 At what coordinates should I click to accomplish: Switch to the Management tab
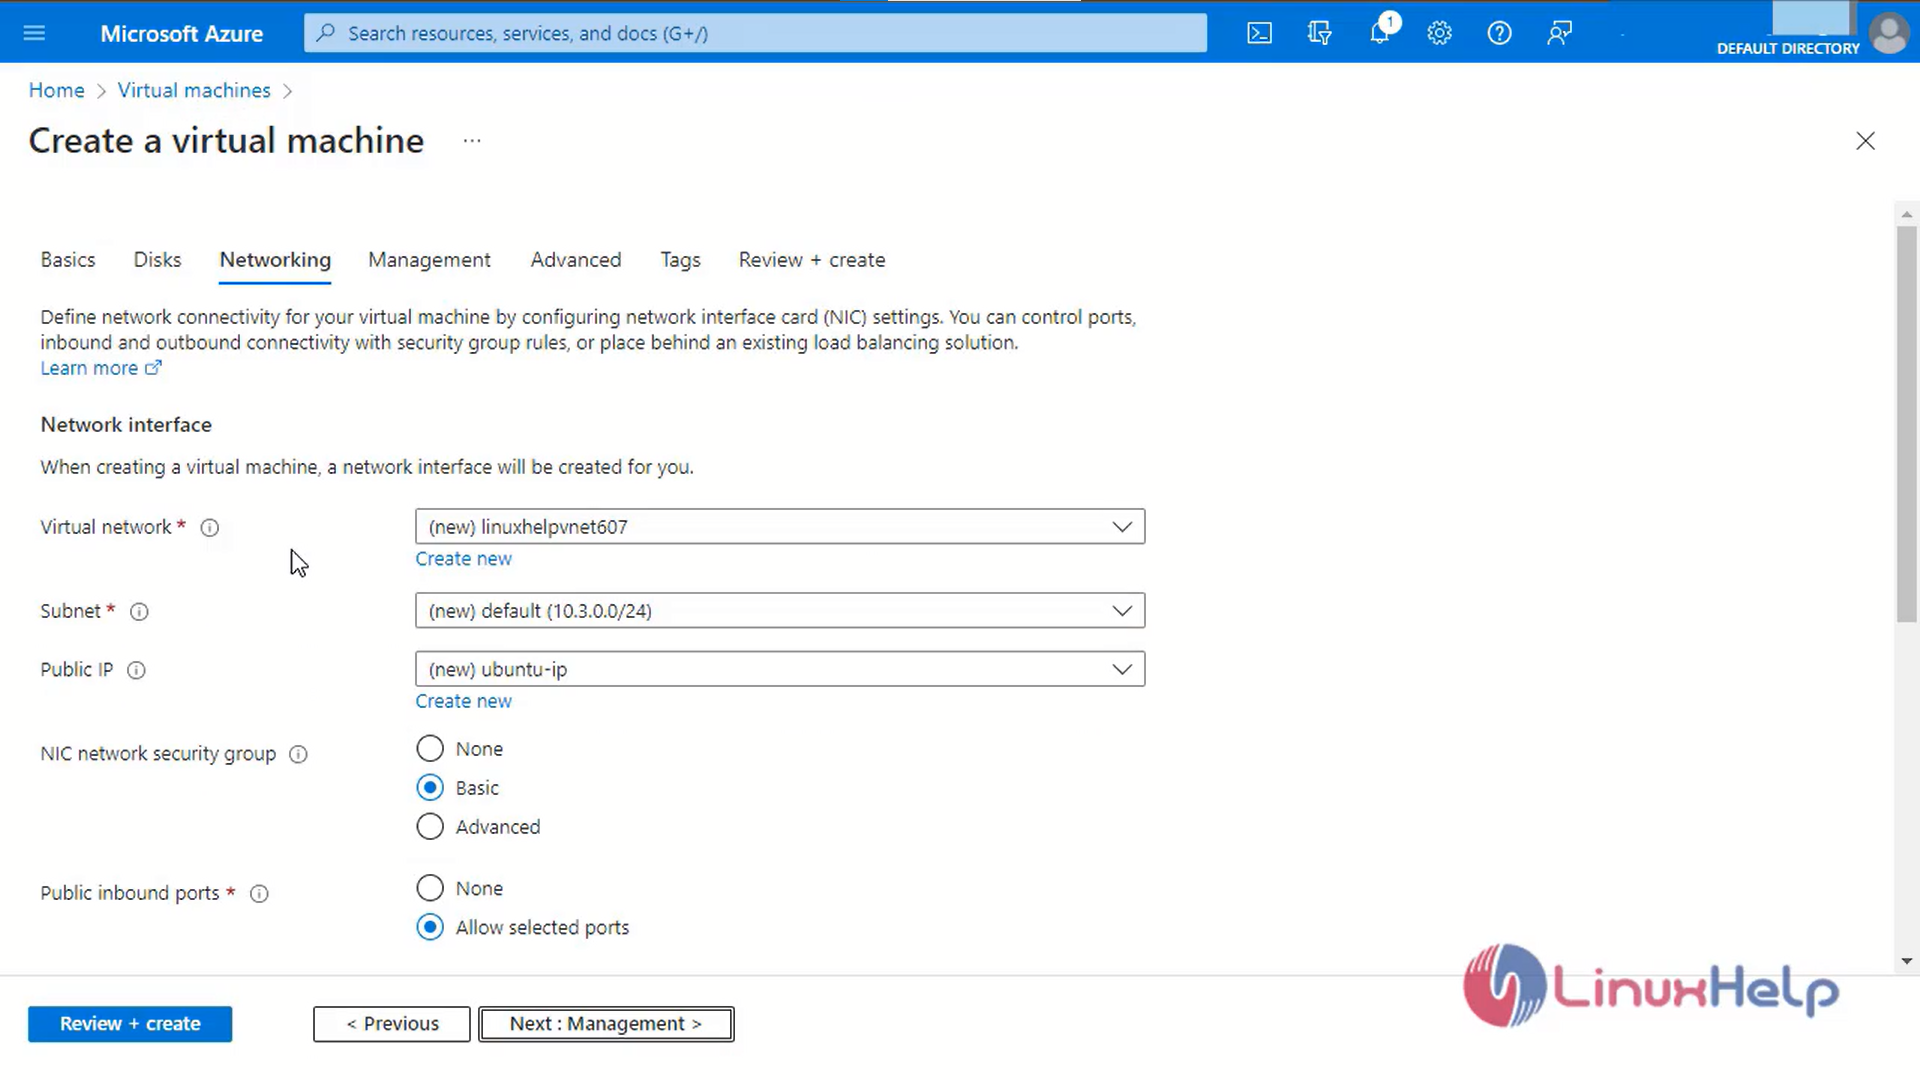coord(429,260)
